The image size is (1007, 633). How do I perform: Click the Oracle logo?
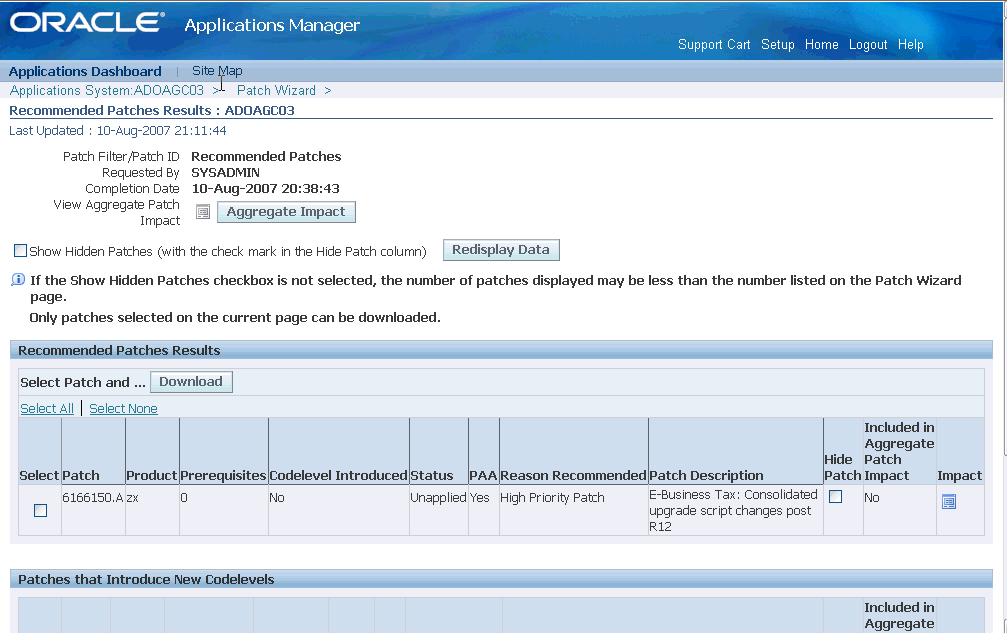(x=87, y=22)
